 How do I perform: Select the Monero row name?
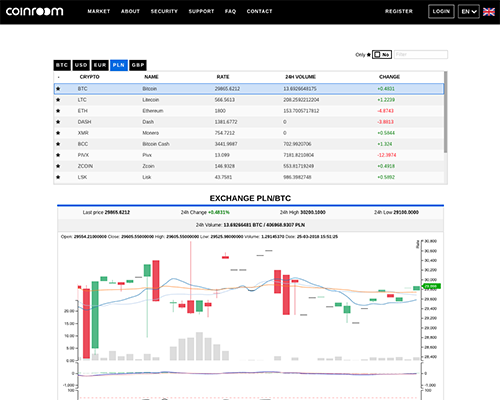(151, 133)
